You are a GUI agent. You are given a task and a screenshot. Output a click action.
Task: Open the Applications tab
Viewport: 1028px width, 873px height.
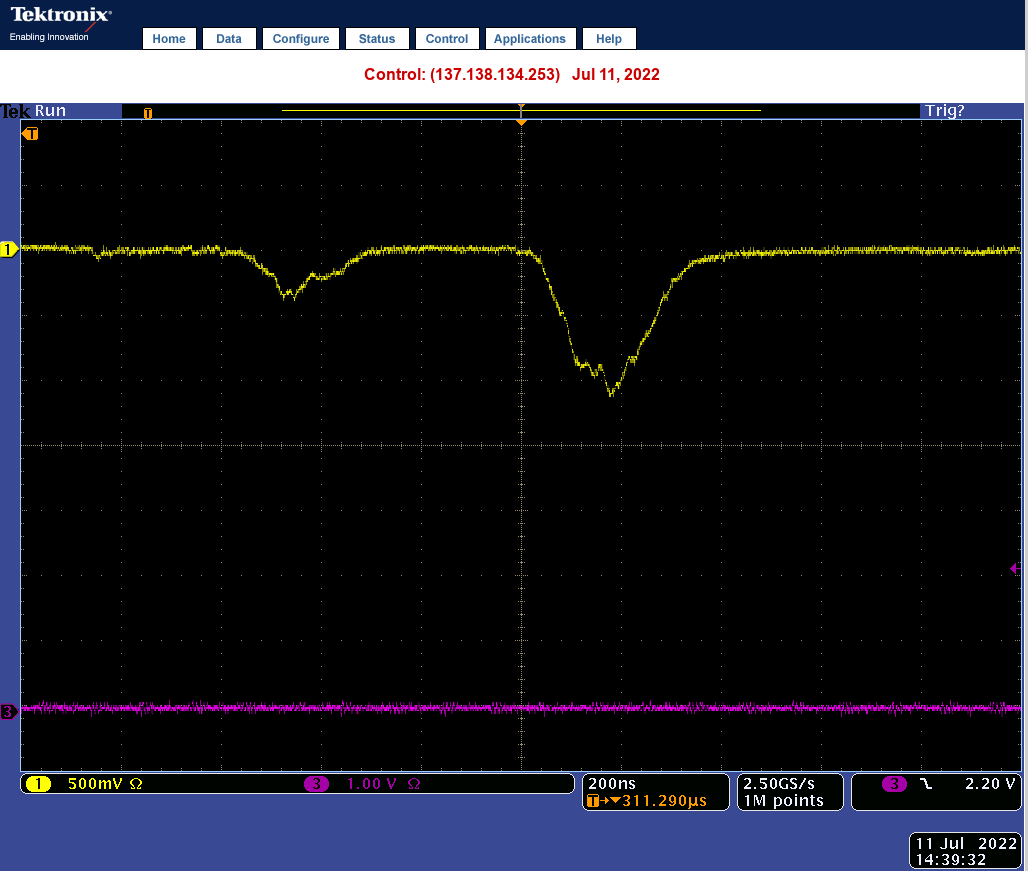tap(529, 39)
